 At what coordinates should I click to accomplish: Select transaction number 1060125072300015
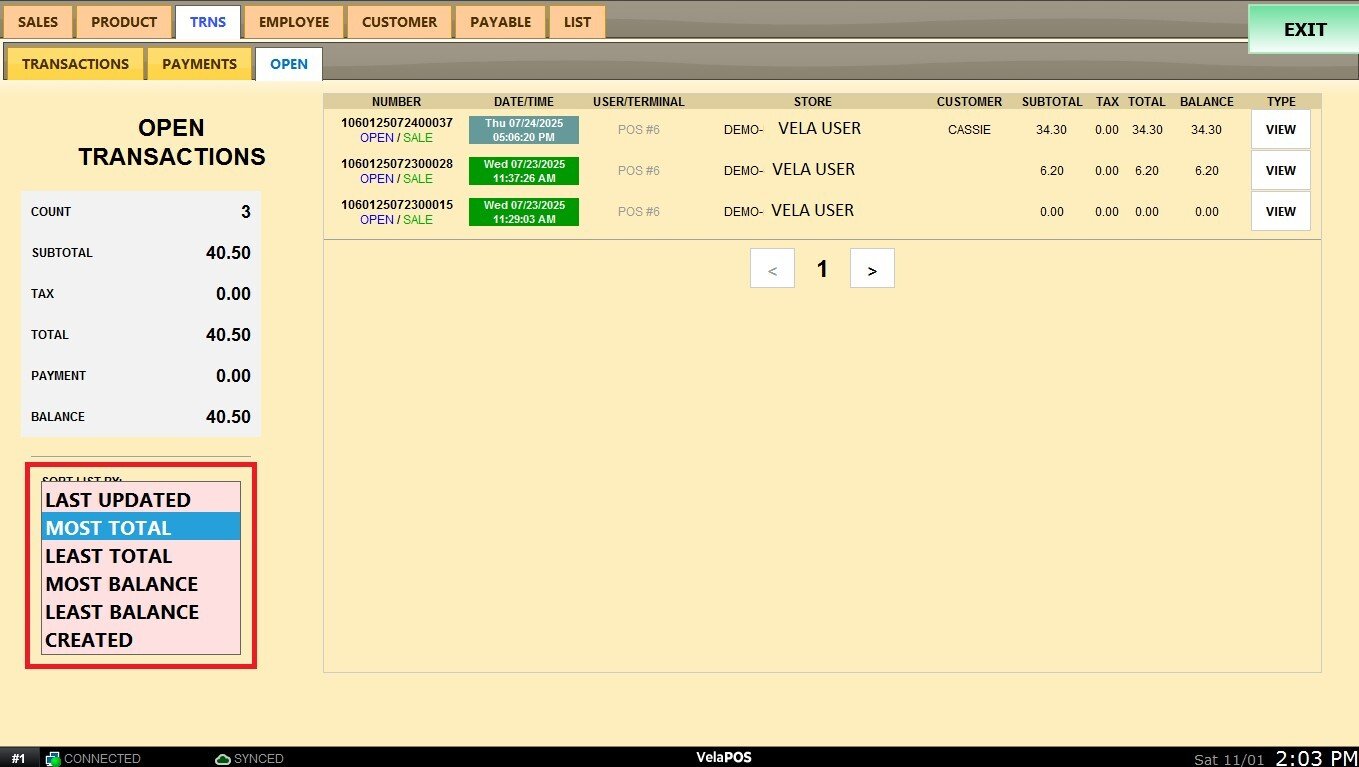tap(397, 205)
